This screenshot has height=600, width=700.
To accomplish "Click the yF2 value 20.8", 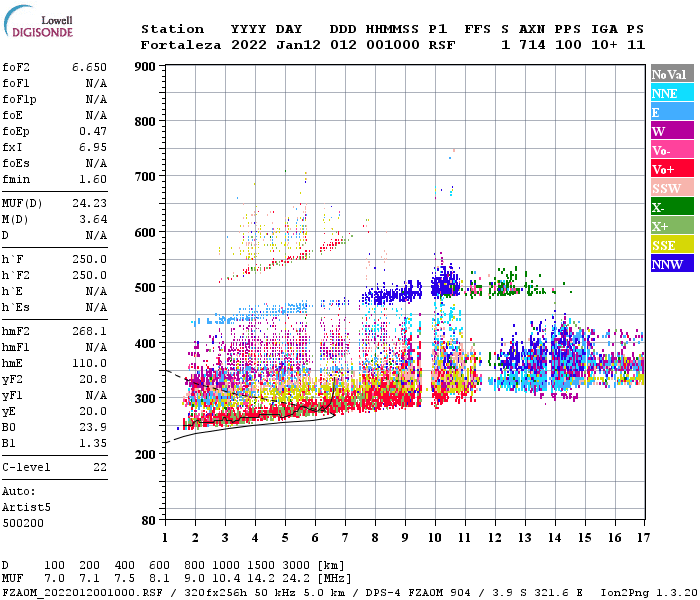I will (x=93, y=379).
